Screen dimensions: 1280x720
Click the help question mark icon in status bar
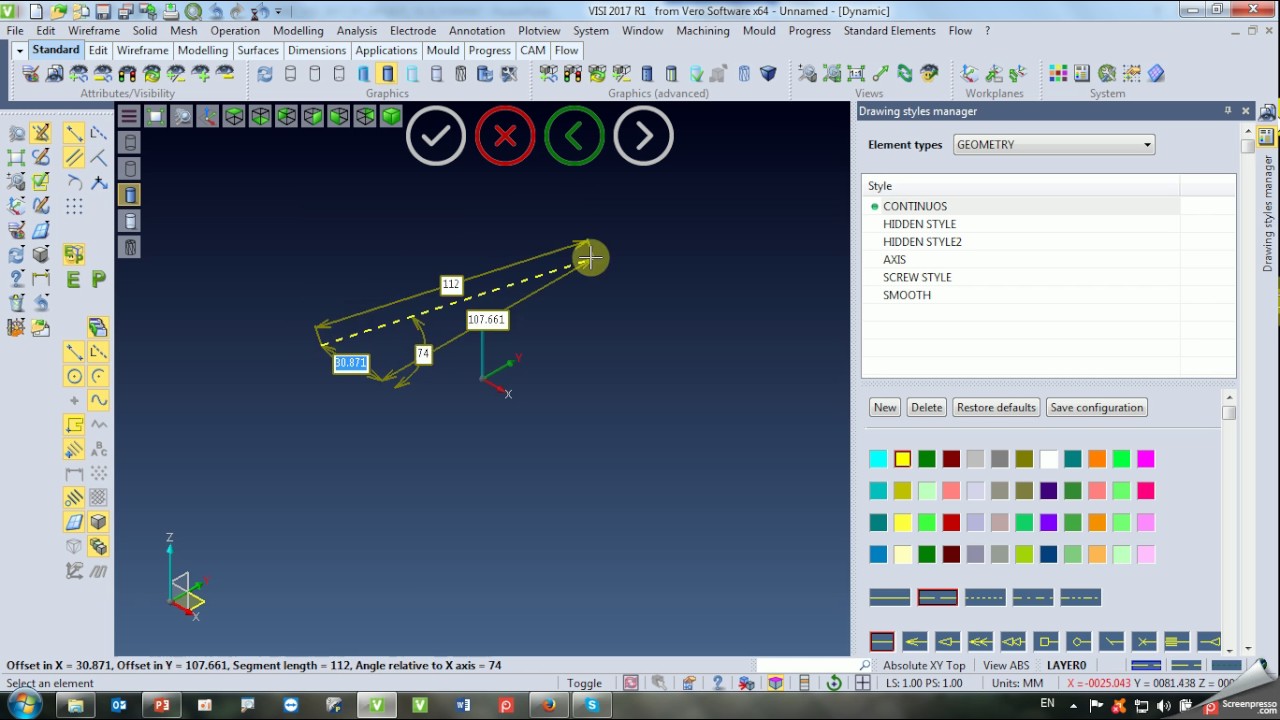(x=717, y=683)
